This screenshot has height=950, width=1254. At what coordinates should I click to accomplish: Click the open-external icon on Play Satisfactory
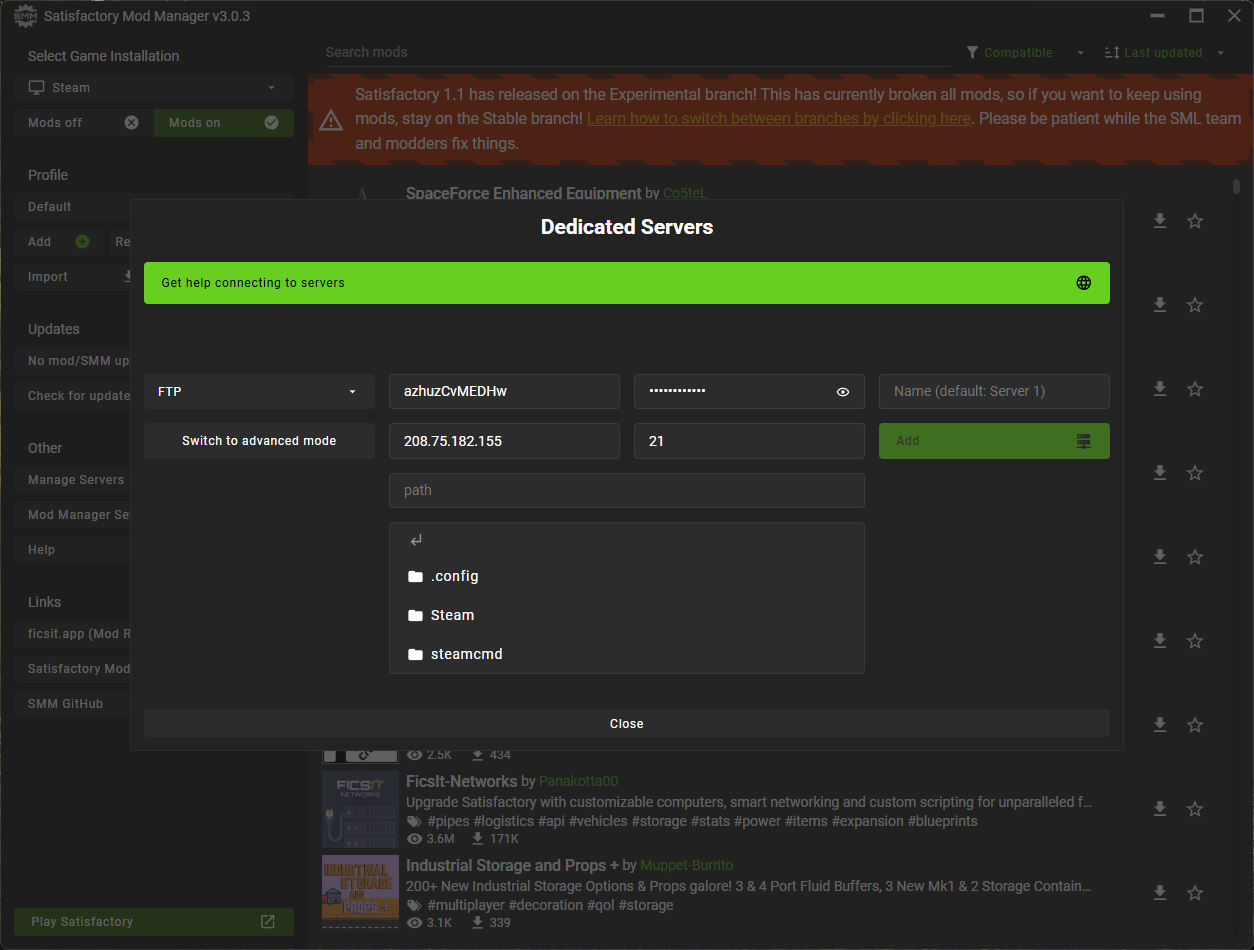(267, 922)
